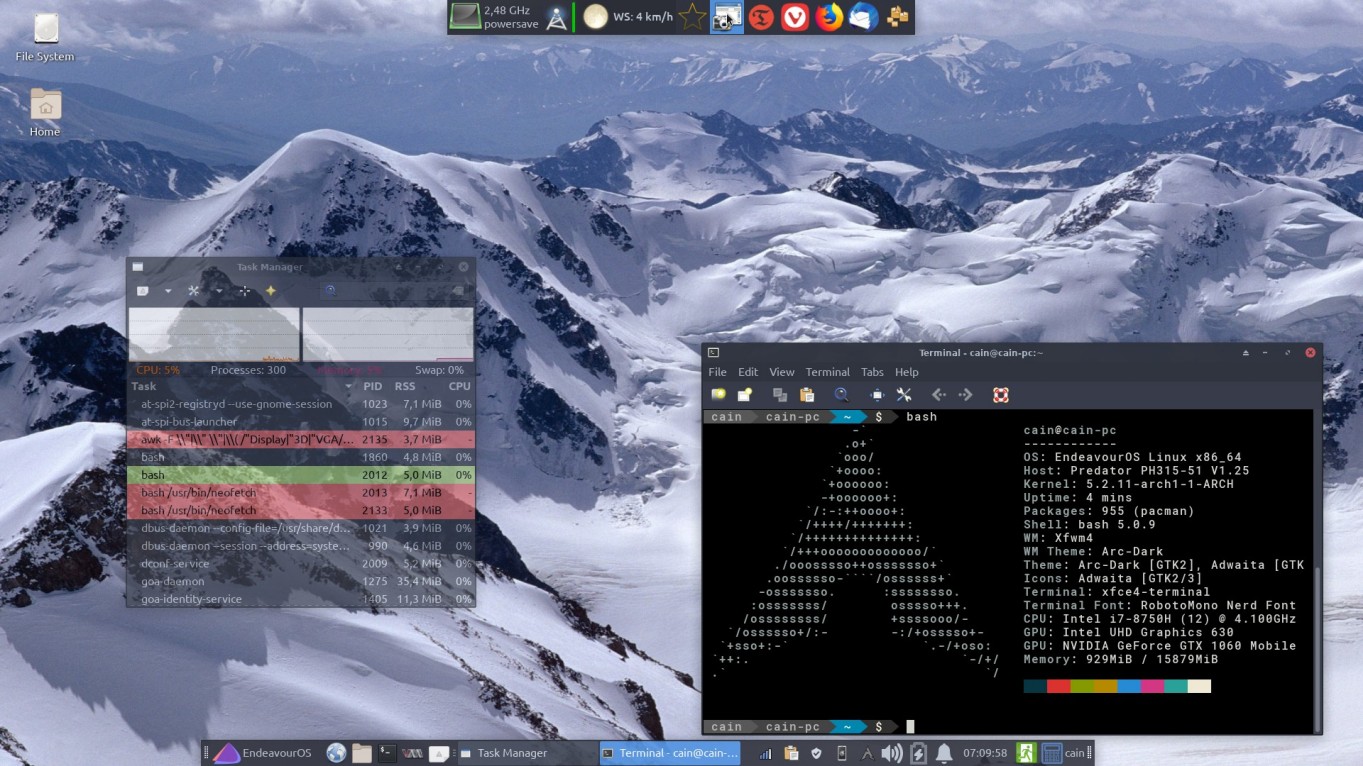1363x766 pixels.
Task: Open the File menu in Terminal
Action: pos(717,372)
